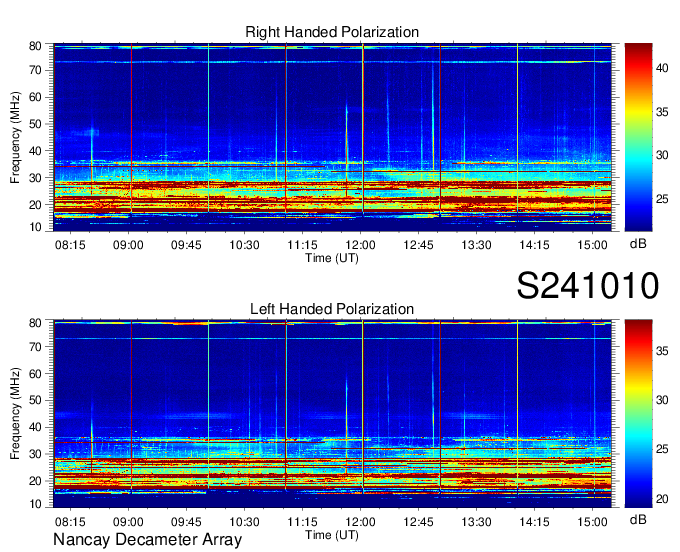The height and width of the screenshot is (552, 680).
Task: Click the 10 MHz tick on right-handed plot
Action: (35, 227)
